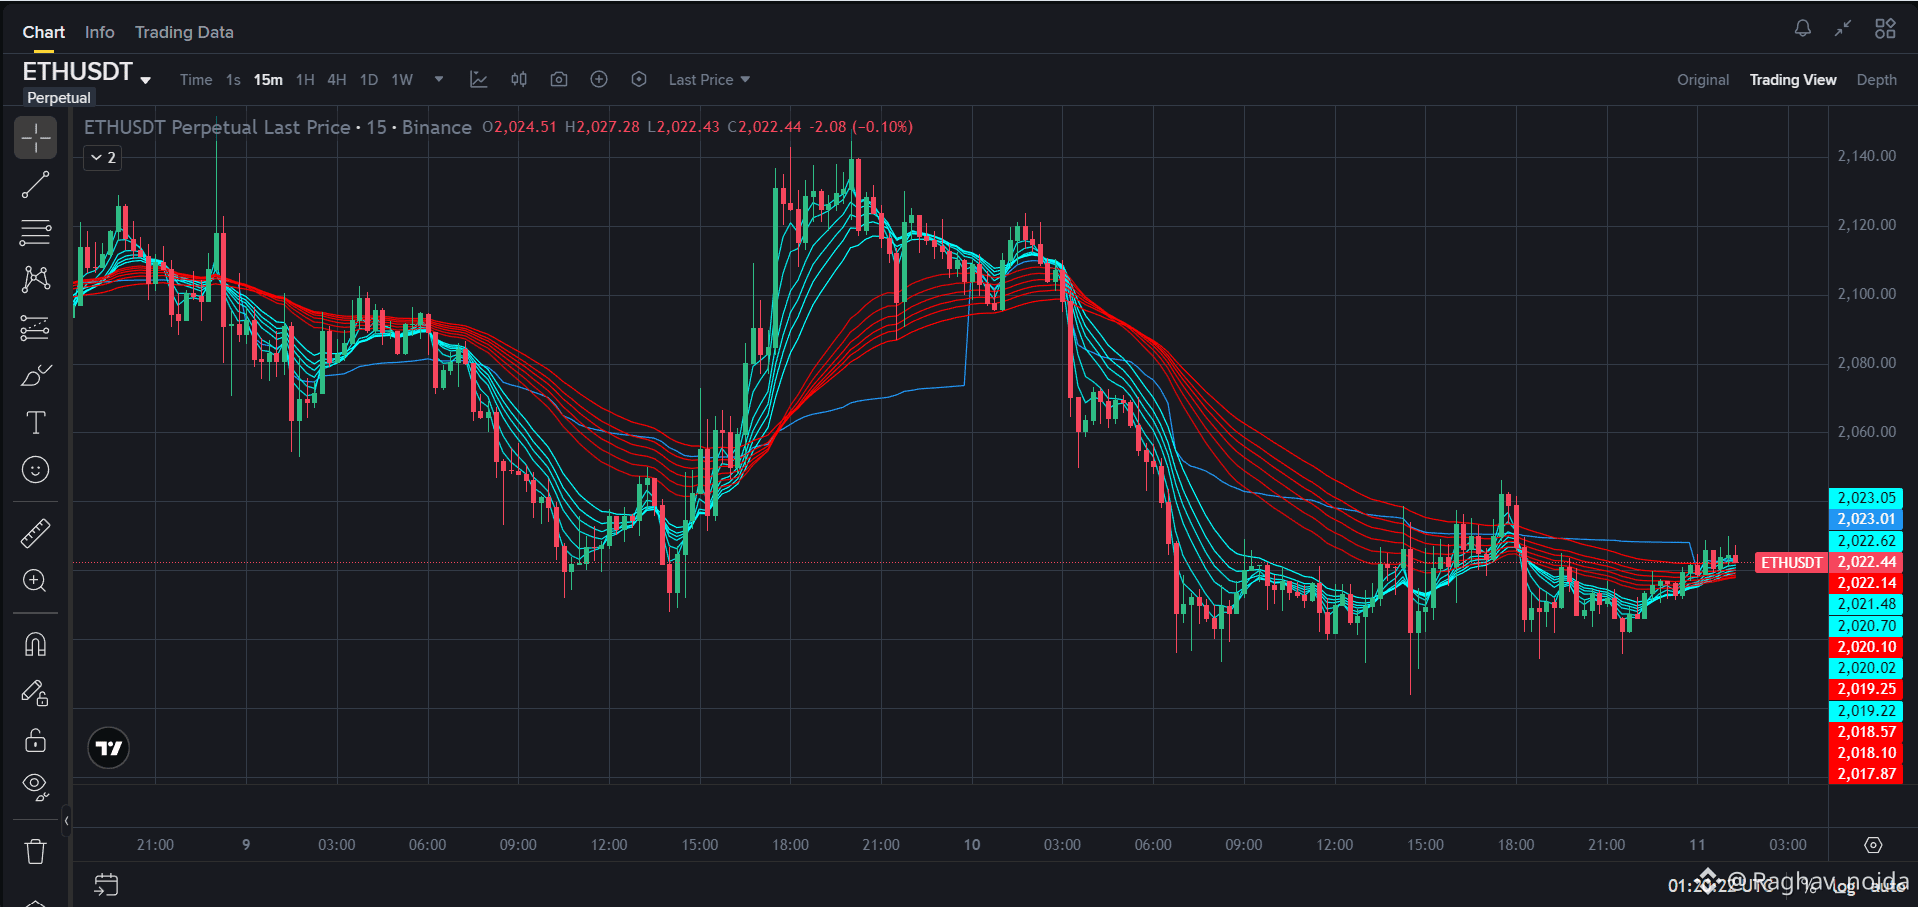Switch to the Chart tab
The image size is (1918, 907).
click(44, 32)
